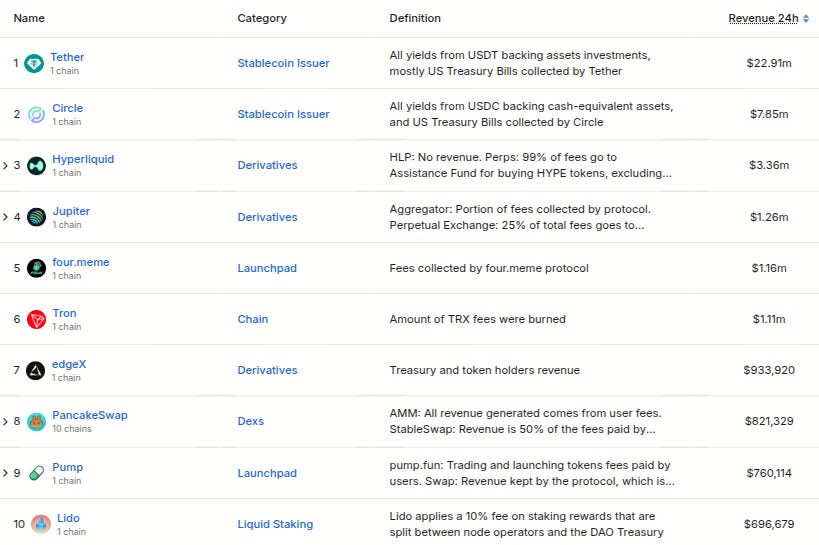The image size is (819, 545).
Task: Click the Pump pill icon
Action: [36, 473]
